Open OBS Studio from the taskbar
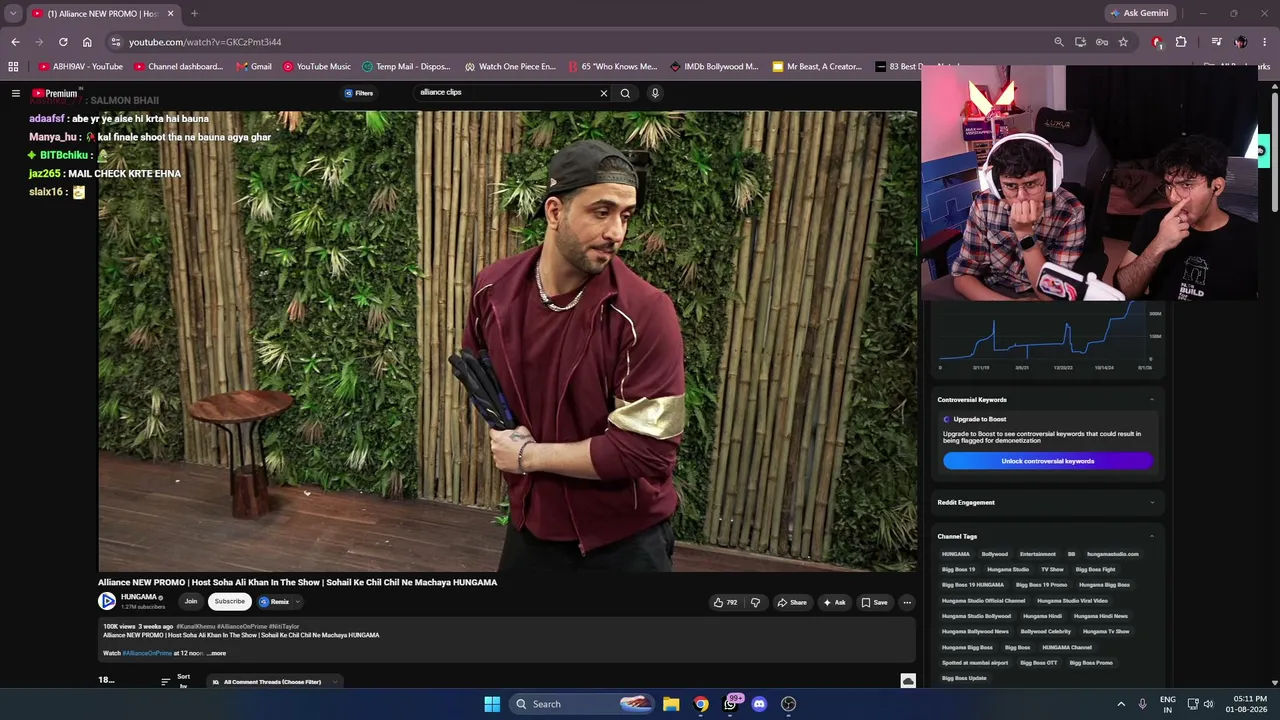The image size is (1280, 720). [x=788, y=704]
